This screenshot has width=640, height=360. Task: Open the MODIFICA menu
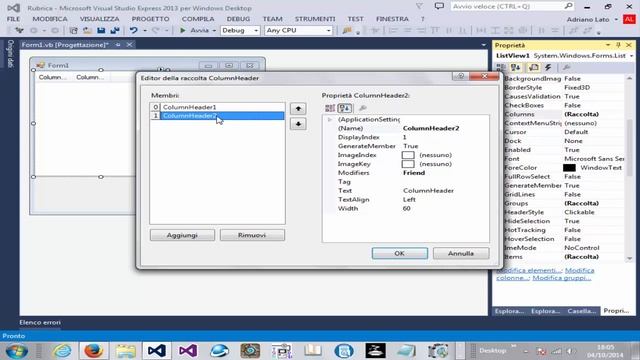[50, 19]
